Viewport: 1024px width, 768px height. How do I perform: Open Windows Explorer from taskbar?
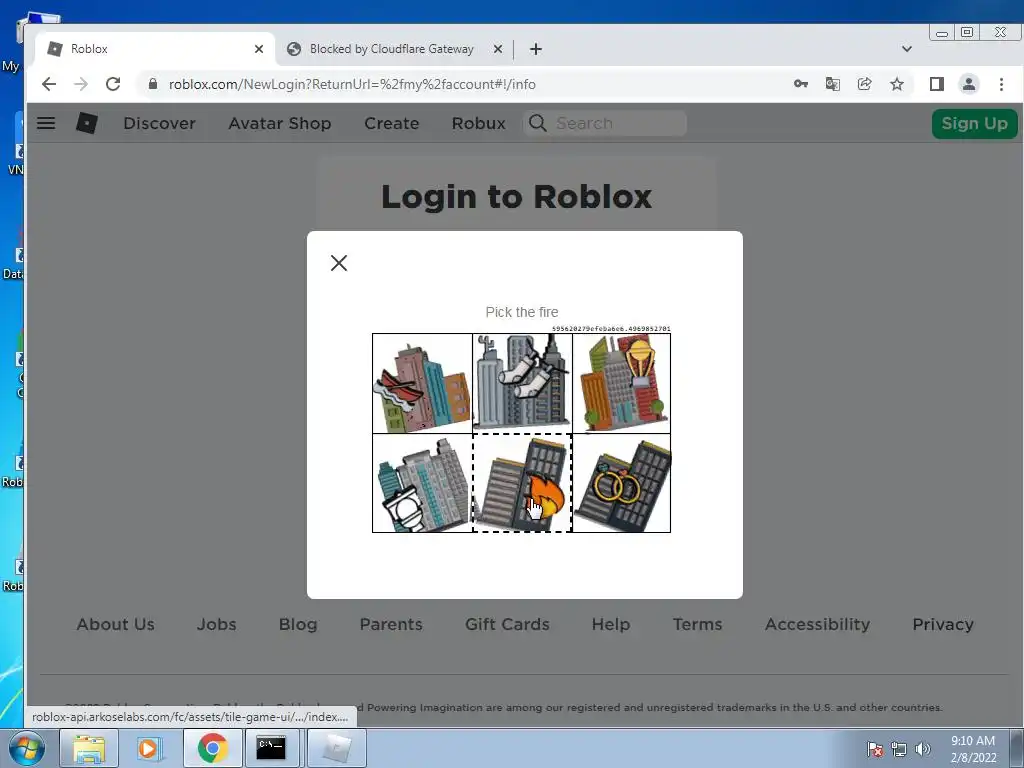pos(89,748)
